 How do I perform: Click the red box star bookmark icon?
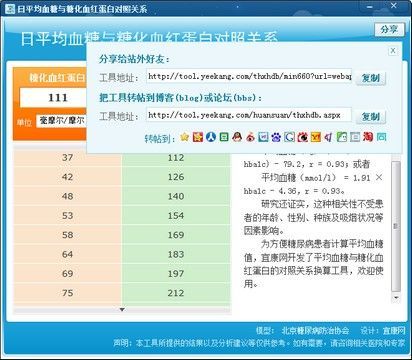pos(198,137)
